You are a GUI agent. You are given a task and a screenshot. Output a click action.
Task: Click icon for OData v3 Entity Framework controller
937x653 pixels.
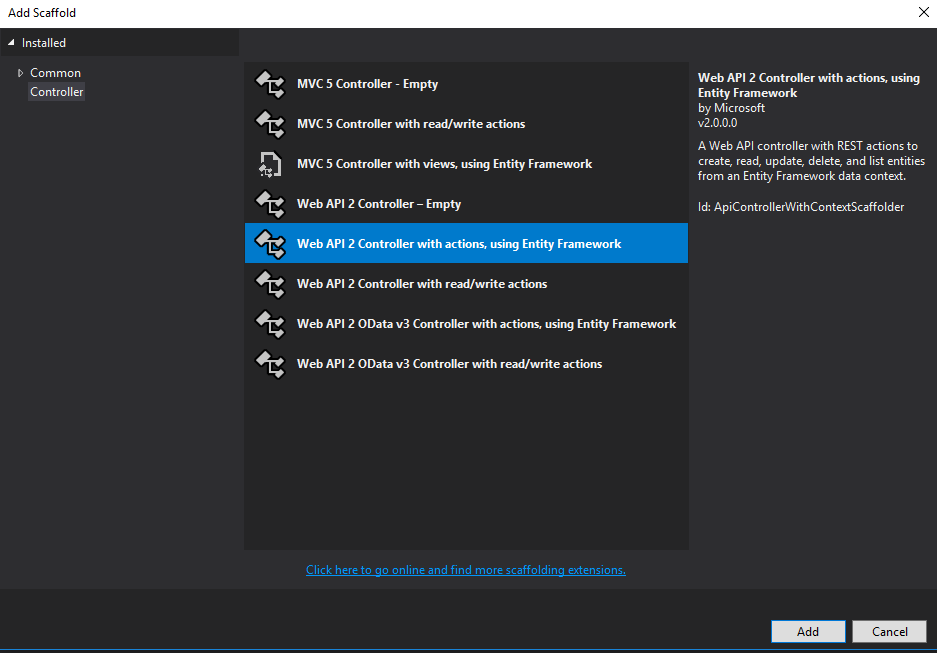coord(270,324)
